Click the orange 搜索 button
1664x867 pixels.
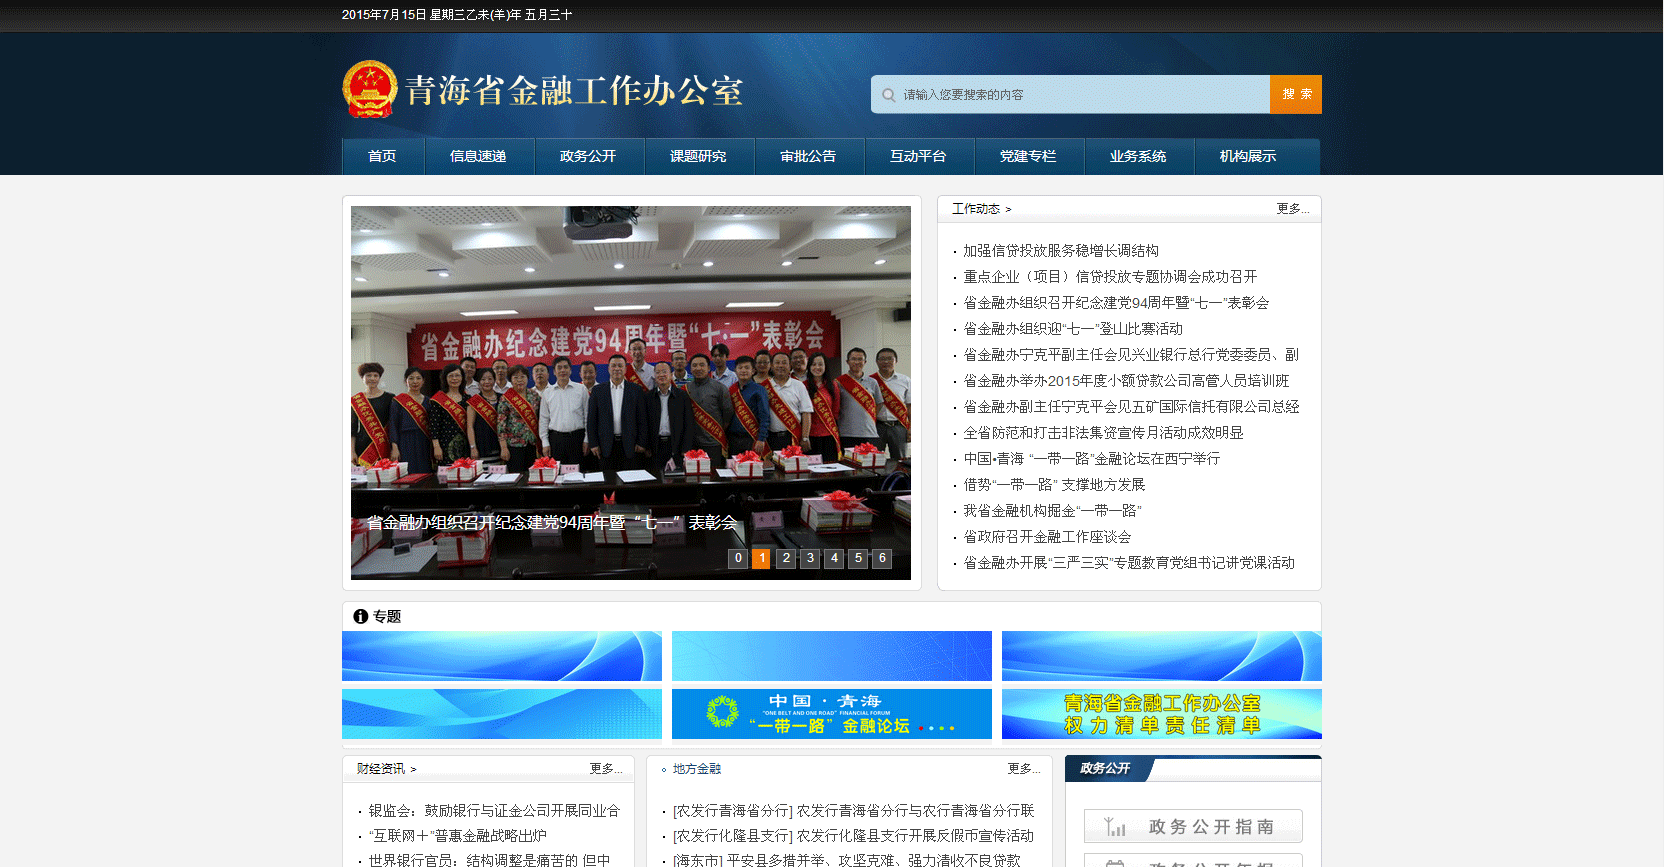[x=1296, y=94]
